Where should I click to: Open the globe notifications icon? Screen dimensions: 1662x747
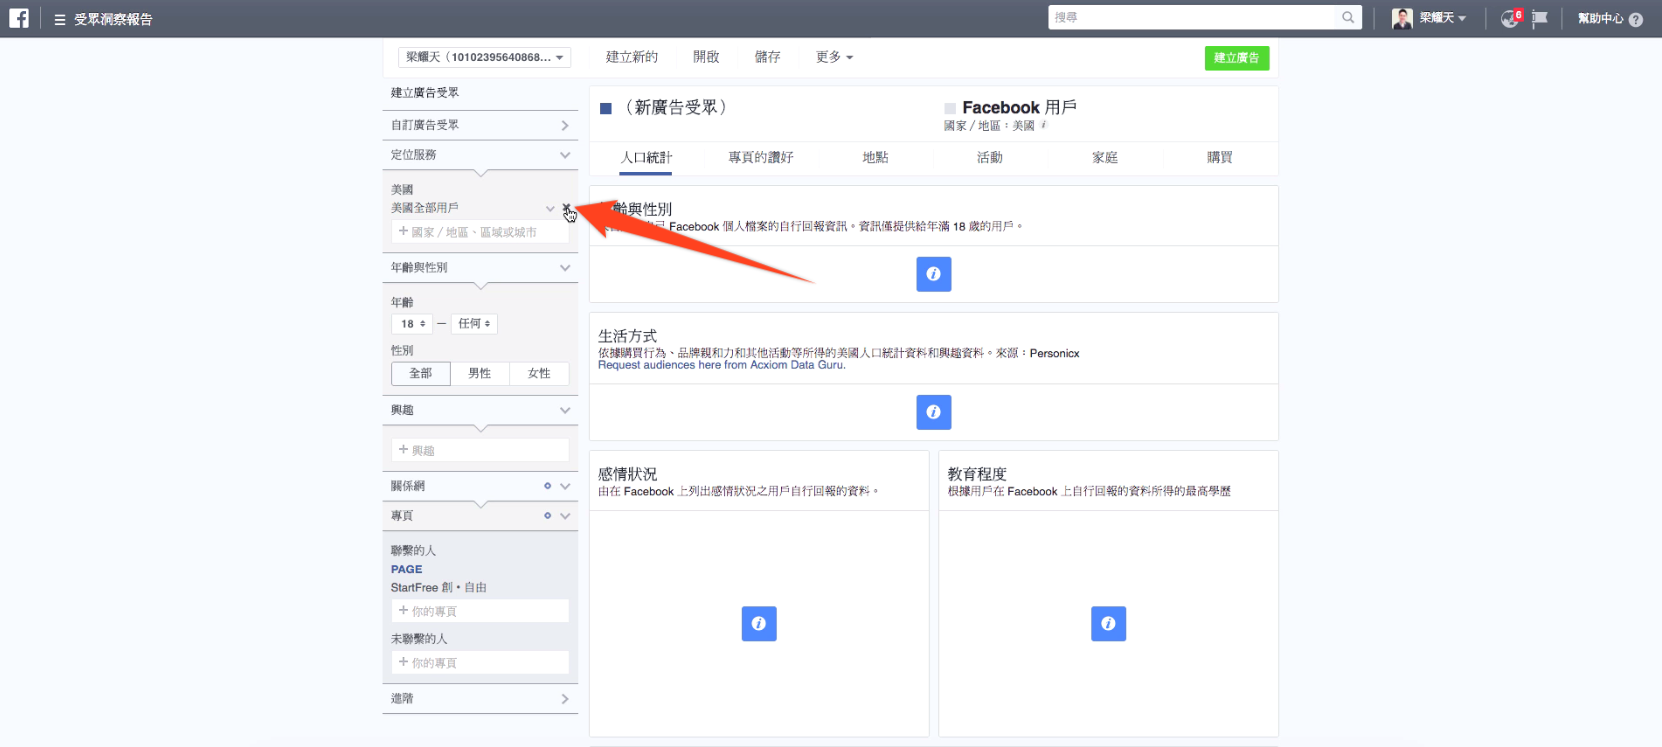(1510, 18)
